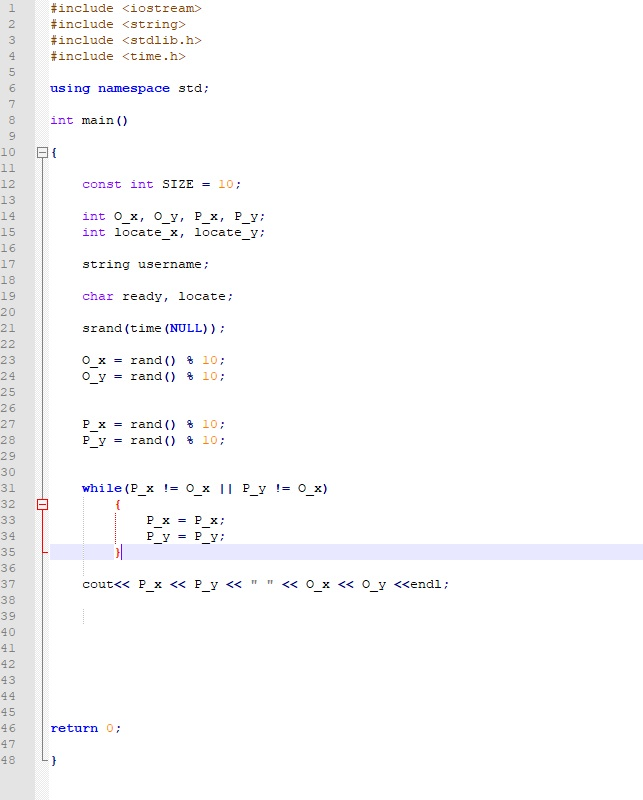This screenshot has height=800, width=643.
Task: Click on '#include <stdlib.h>' line
Action: 126,40
